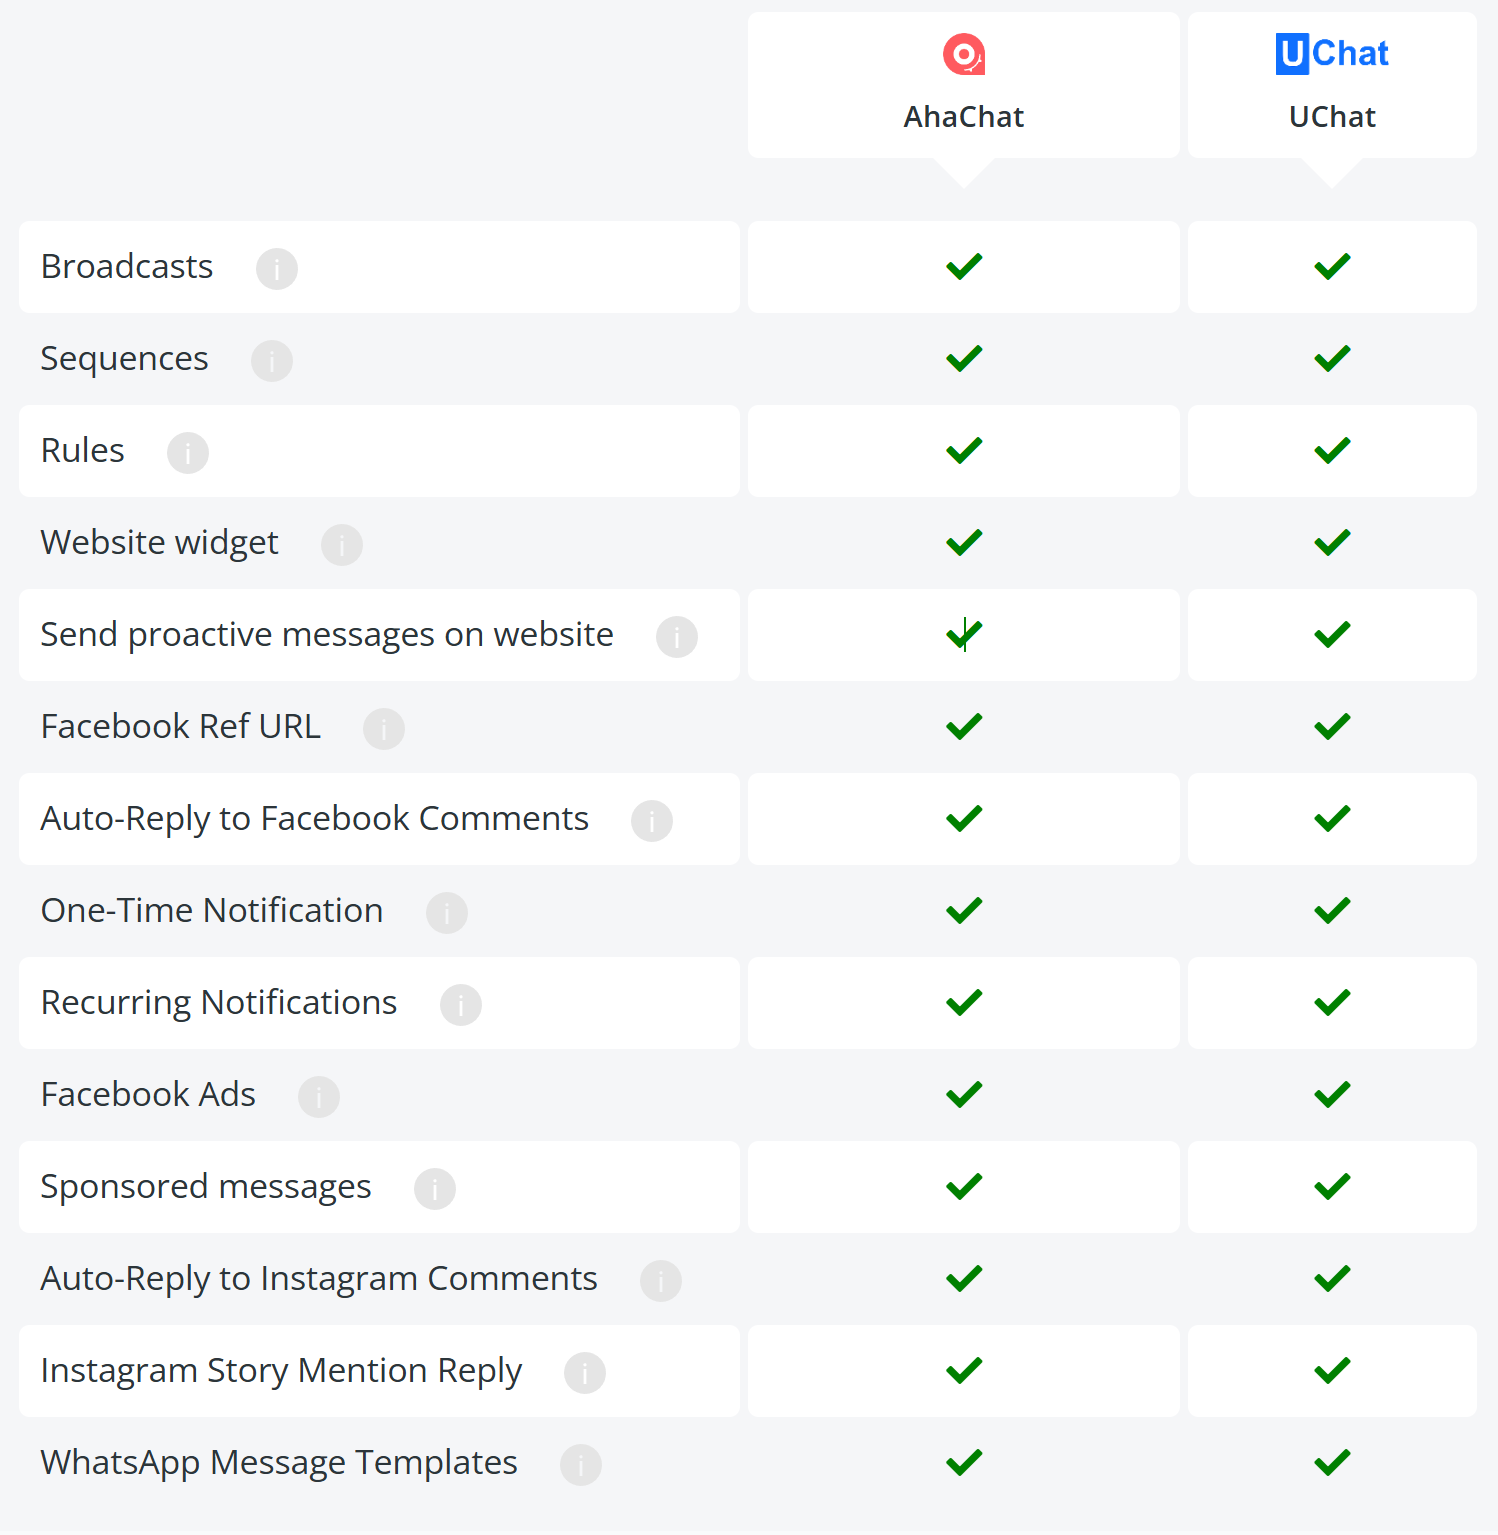Click the Auto-Reply to Facebook Comments label

(314, 819)
